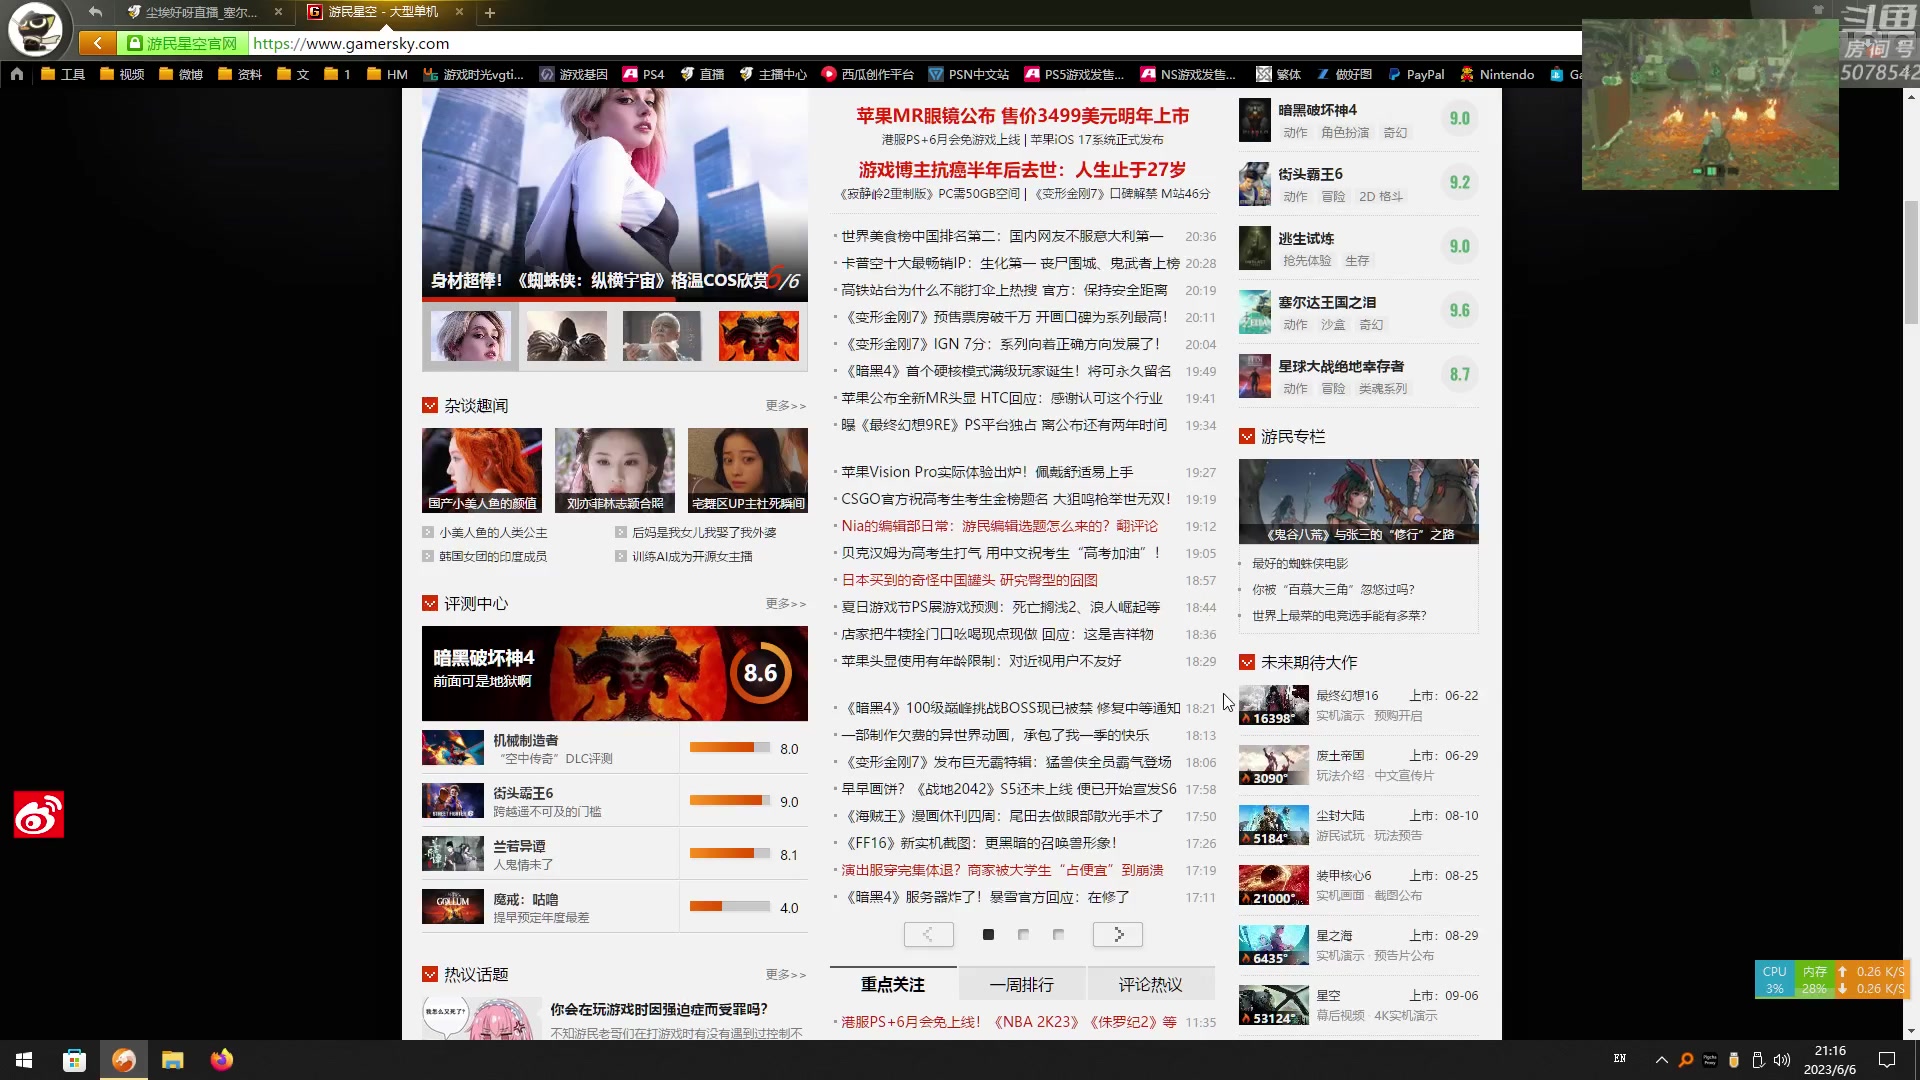Click the page vertical scrollbar thumb
Image resolution: width=1920 pixels, height=1080 pixels.
click(x=1911, y=262)
